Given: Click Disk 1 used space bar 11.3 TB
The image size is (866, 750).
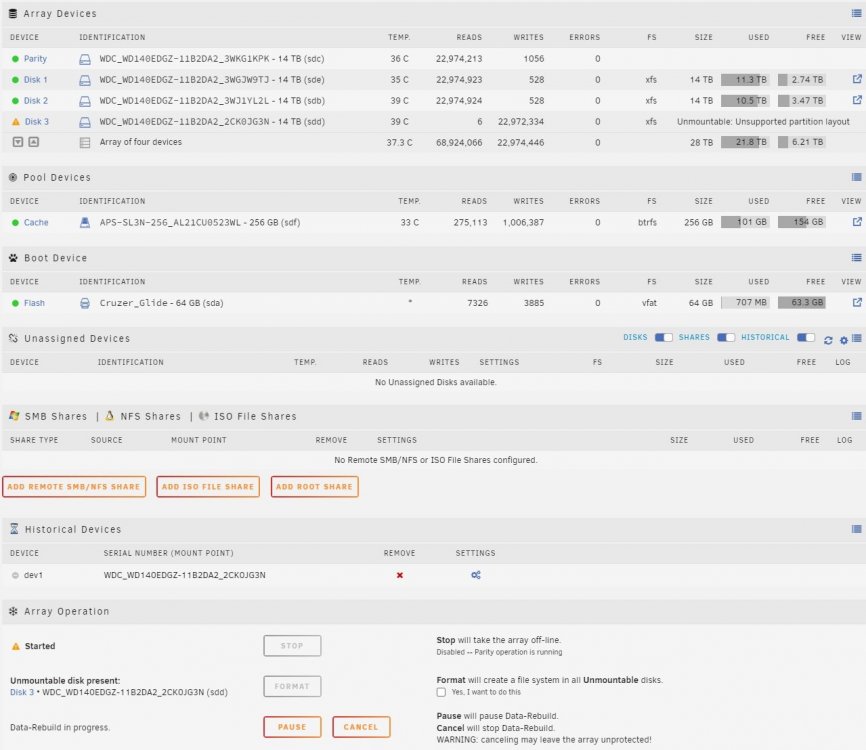Looking at the screenshot, I should 744,80.
